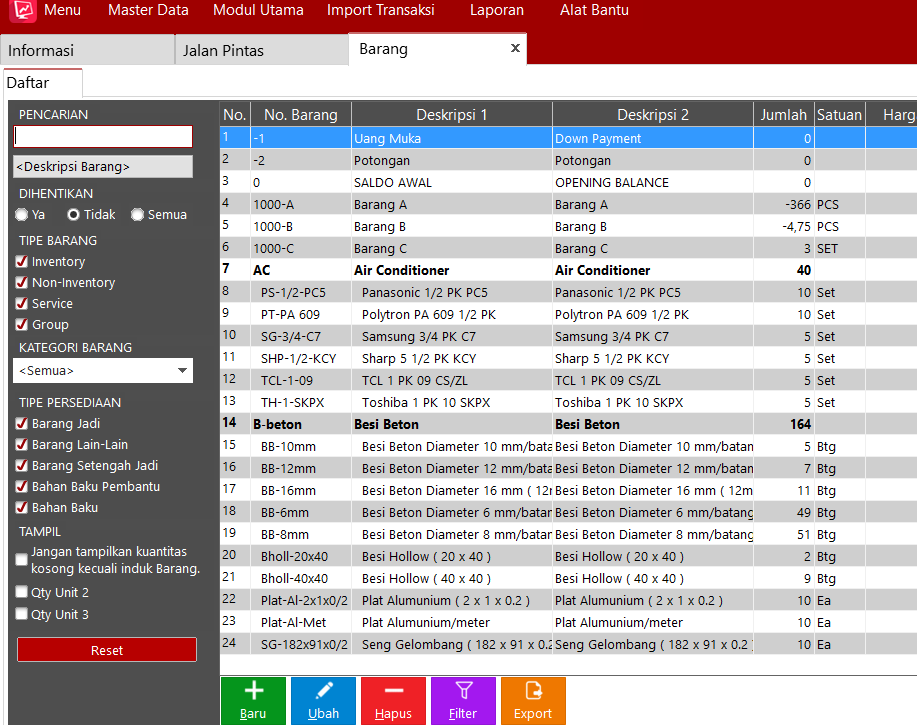Select the Ya radio button
The height and width of the screenshot is (728, 918).
pyautogui.click(x=22, y=215)
